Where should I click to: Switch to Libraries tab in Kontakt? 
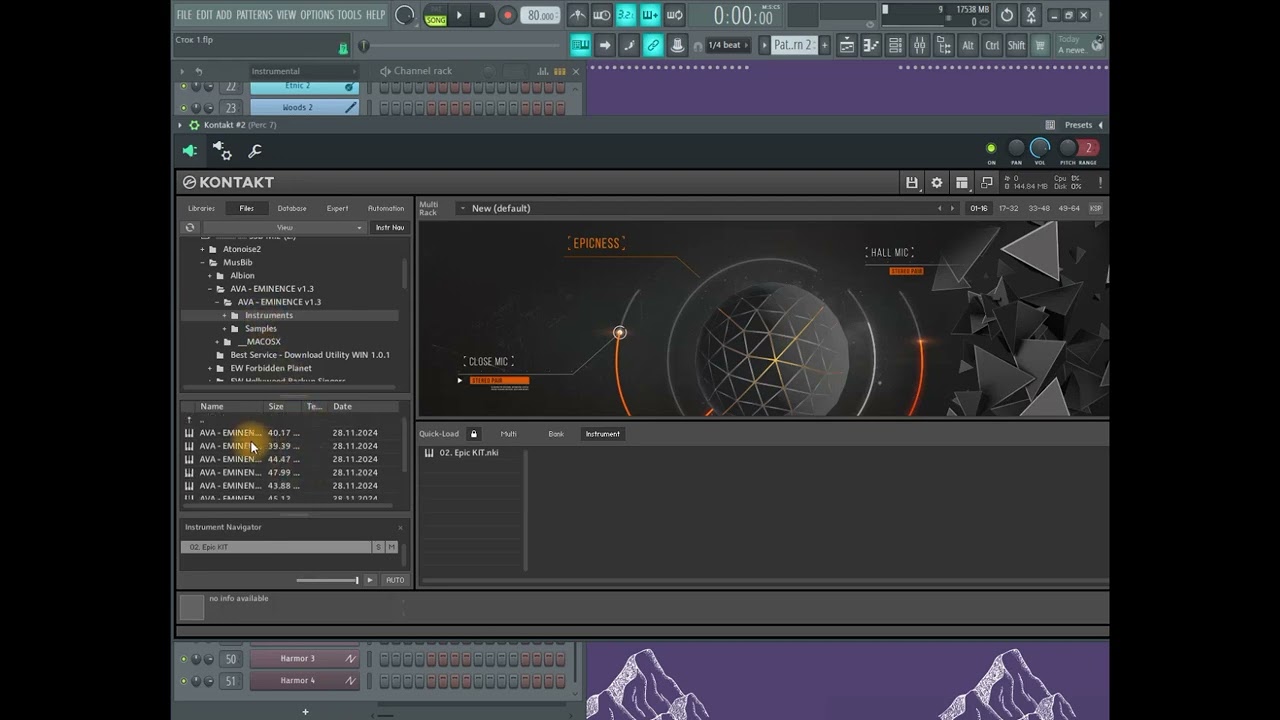201,208
